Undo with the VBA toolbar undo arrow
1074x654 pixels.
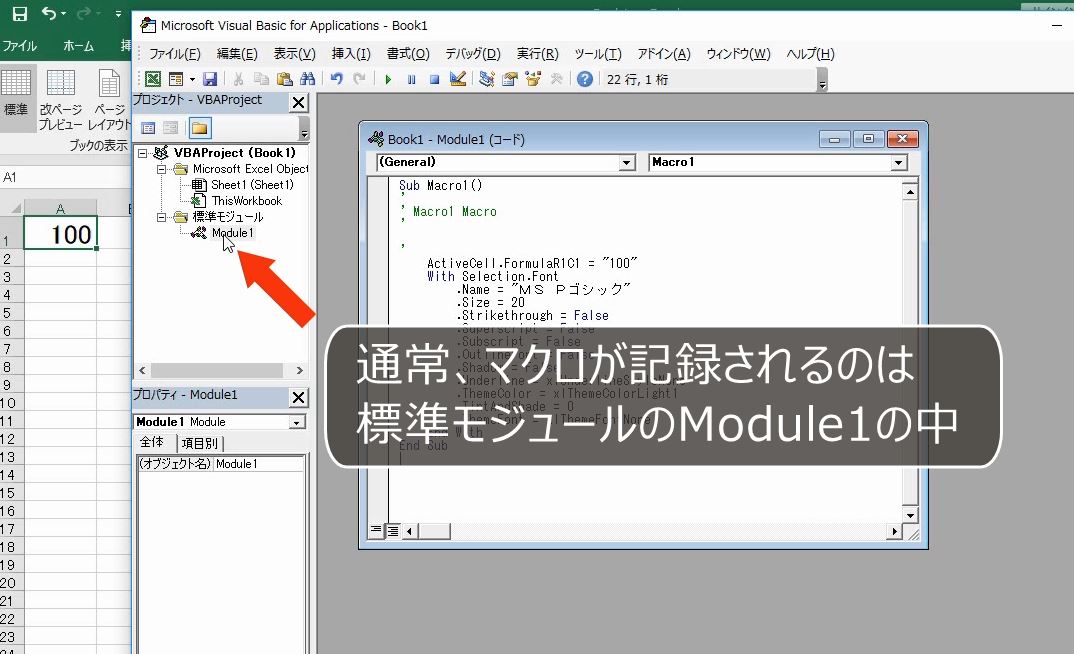[336, 79]
